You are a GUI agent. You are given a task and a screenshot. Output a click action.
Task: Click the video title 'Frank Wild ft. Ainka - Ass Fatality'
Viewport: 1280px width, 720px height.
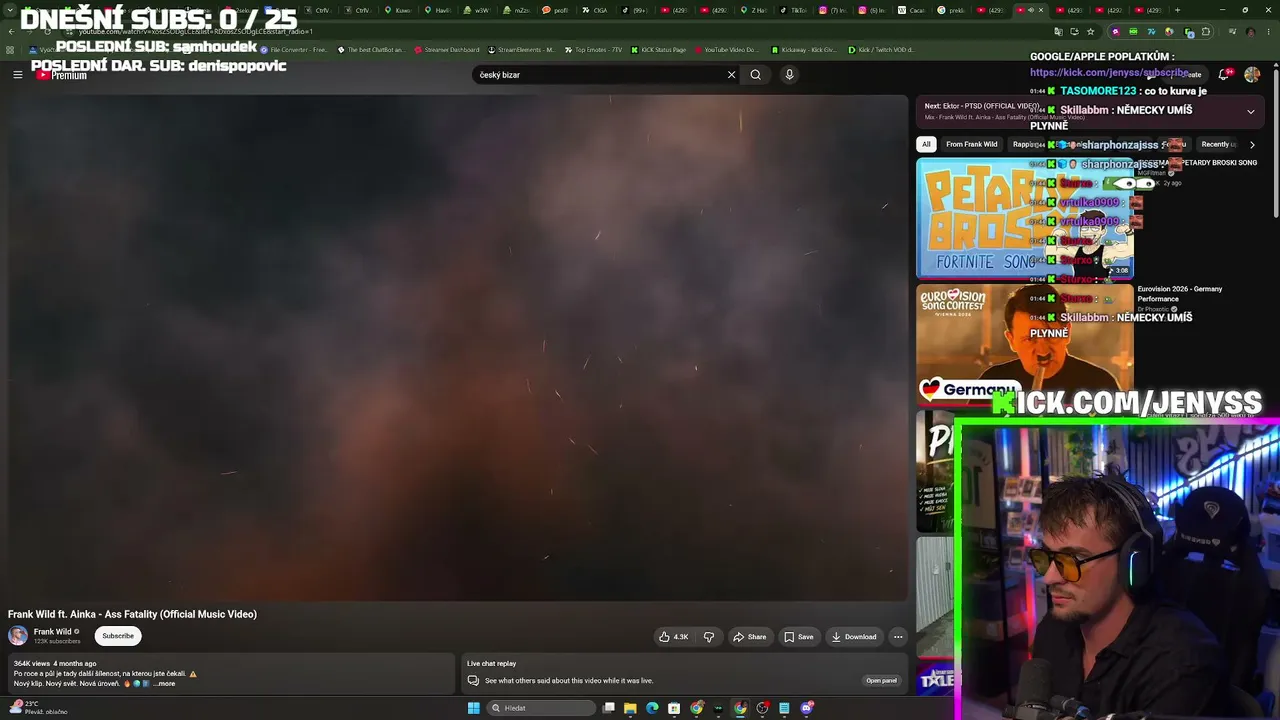pyautogui.click(x=132, y=614)
